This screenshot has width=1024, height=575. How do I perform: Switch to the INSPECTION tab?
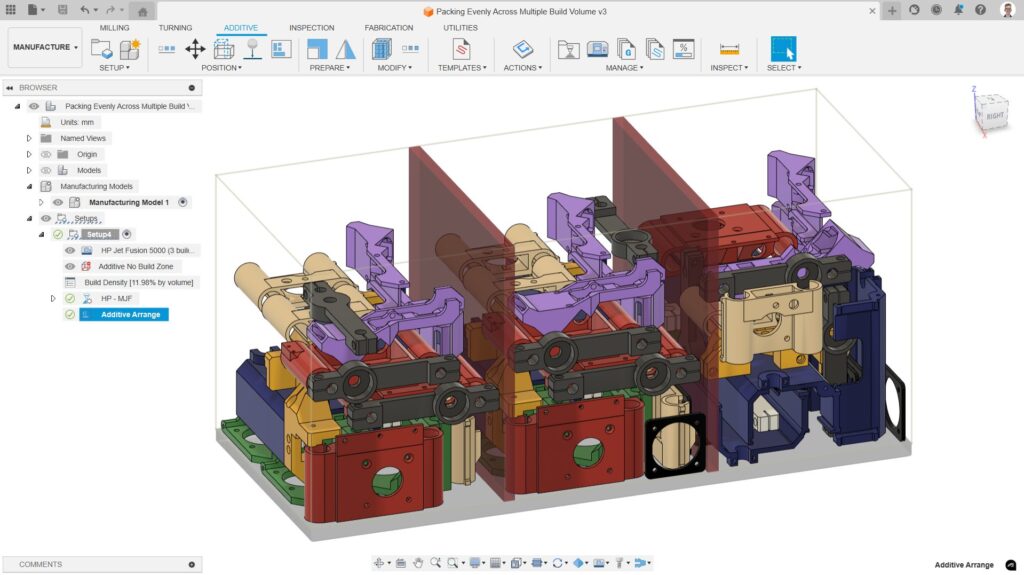click(312, 27)
